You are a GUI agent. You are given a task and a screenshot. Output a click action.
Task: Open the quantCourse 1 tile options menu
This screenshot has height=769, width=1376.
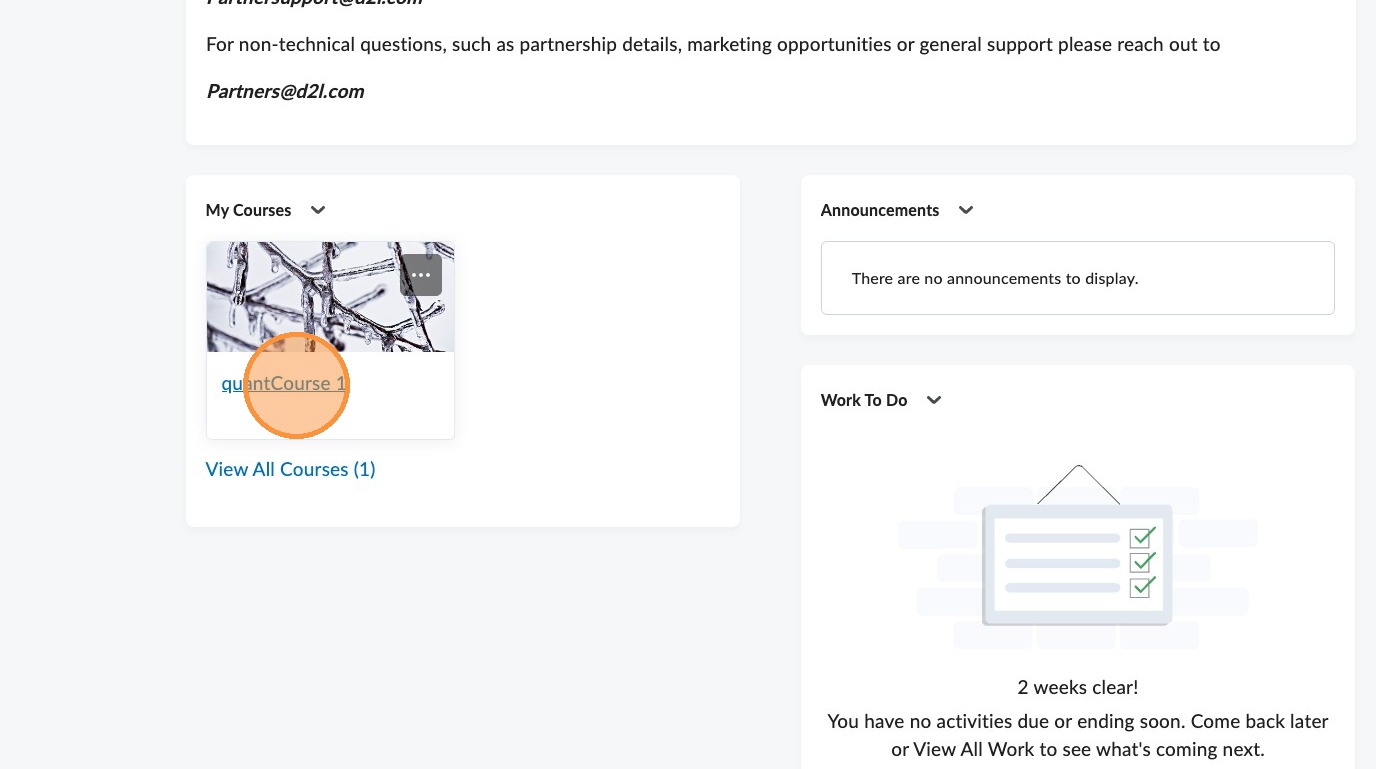(x=421, y=275)
